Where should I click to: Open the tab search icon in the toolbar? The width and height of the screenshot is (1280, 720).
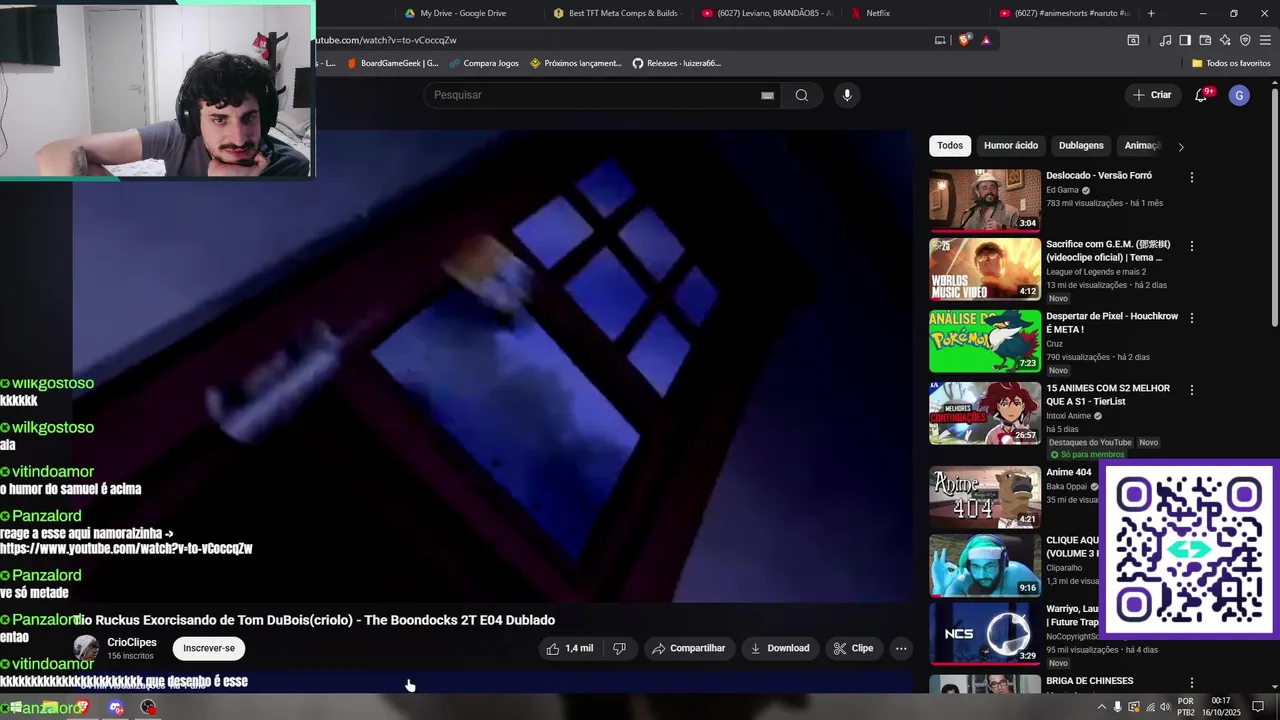point(1133,40)
